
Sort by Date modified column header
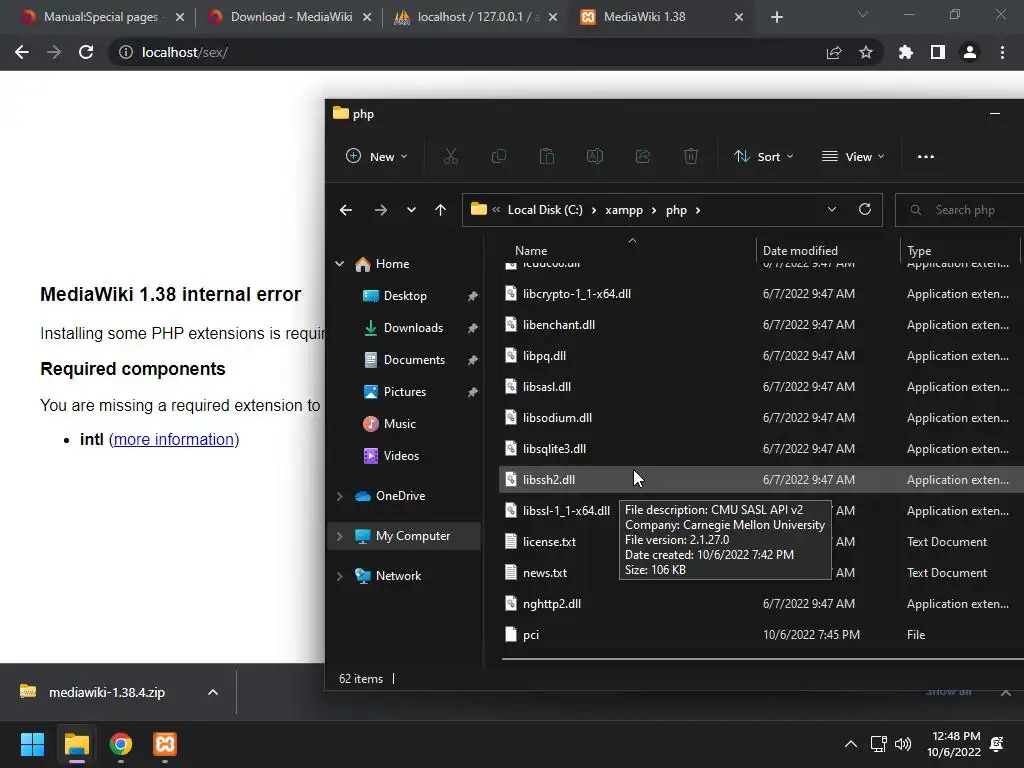[x=800, y=251]
